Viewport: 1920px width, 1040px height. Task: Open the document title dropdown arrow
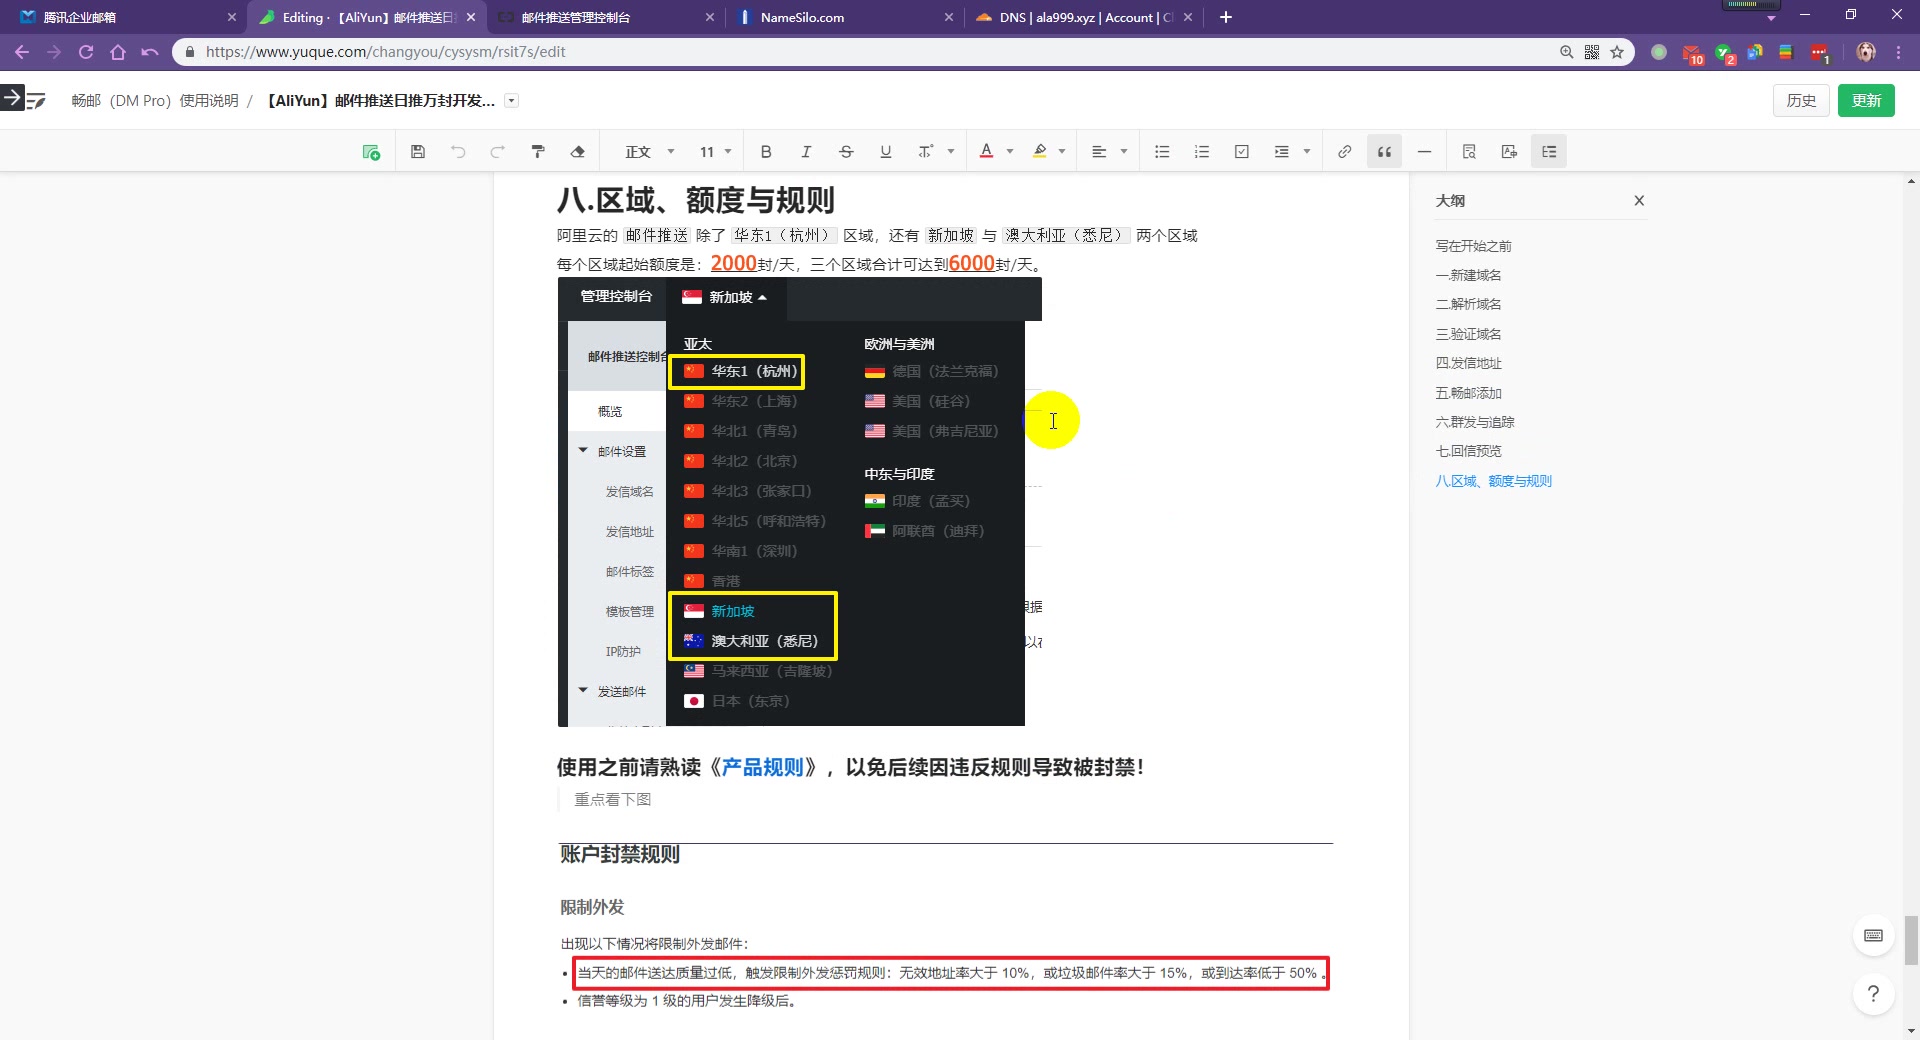(512, 101)
